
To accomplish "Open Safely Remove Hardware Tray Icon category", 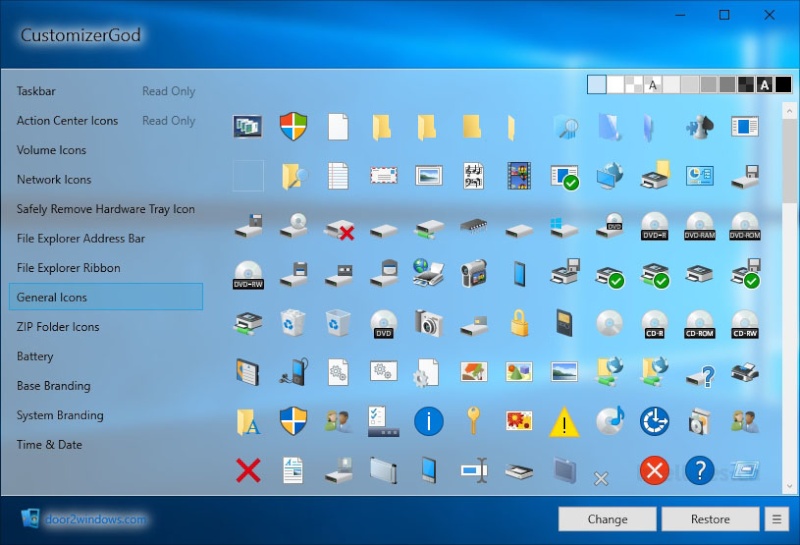I will tap(106, 209).
